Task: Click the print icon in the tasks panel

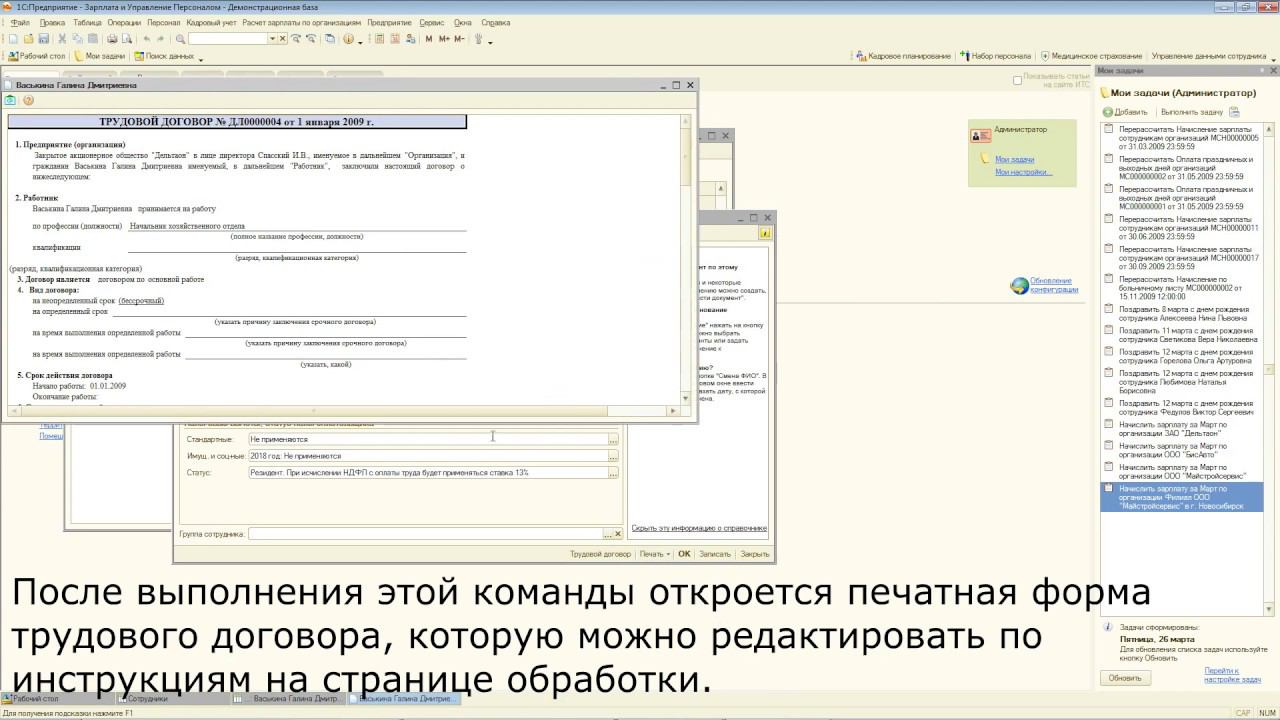Action: point(1234,112)
